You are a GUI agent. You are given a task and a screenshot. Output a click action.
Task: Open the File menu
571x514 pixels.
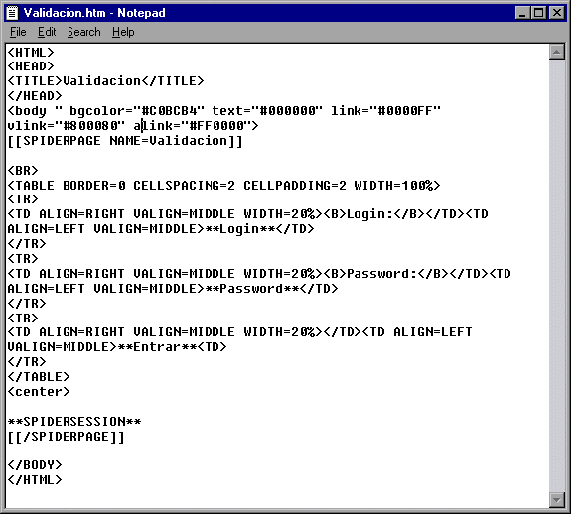pos(18,32)
